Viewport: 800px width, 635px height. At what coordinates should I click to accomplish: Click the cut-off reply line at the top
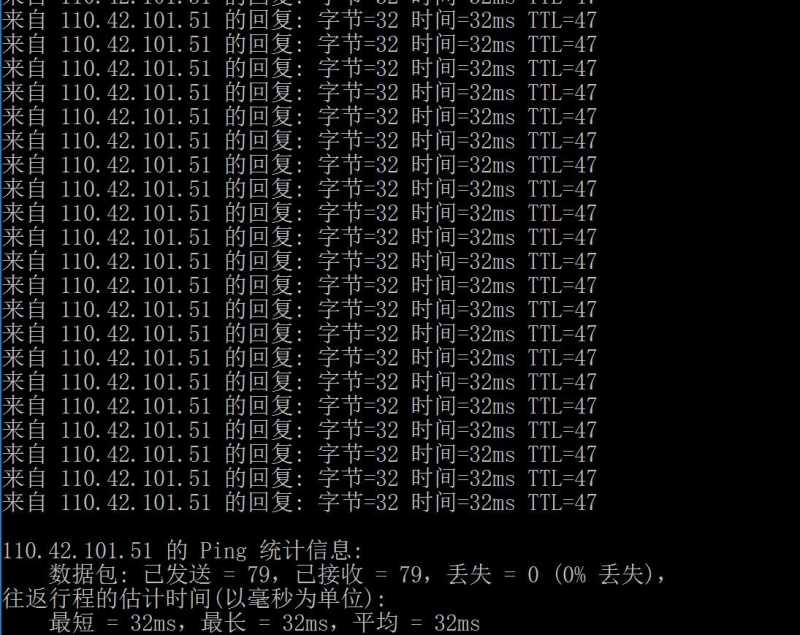299,3
